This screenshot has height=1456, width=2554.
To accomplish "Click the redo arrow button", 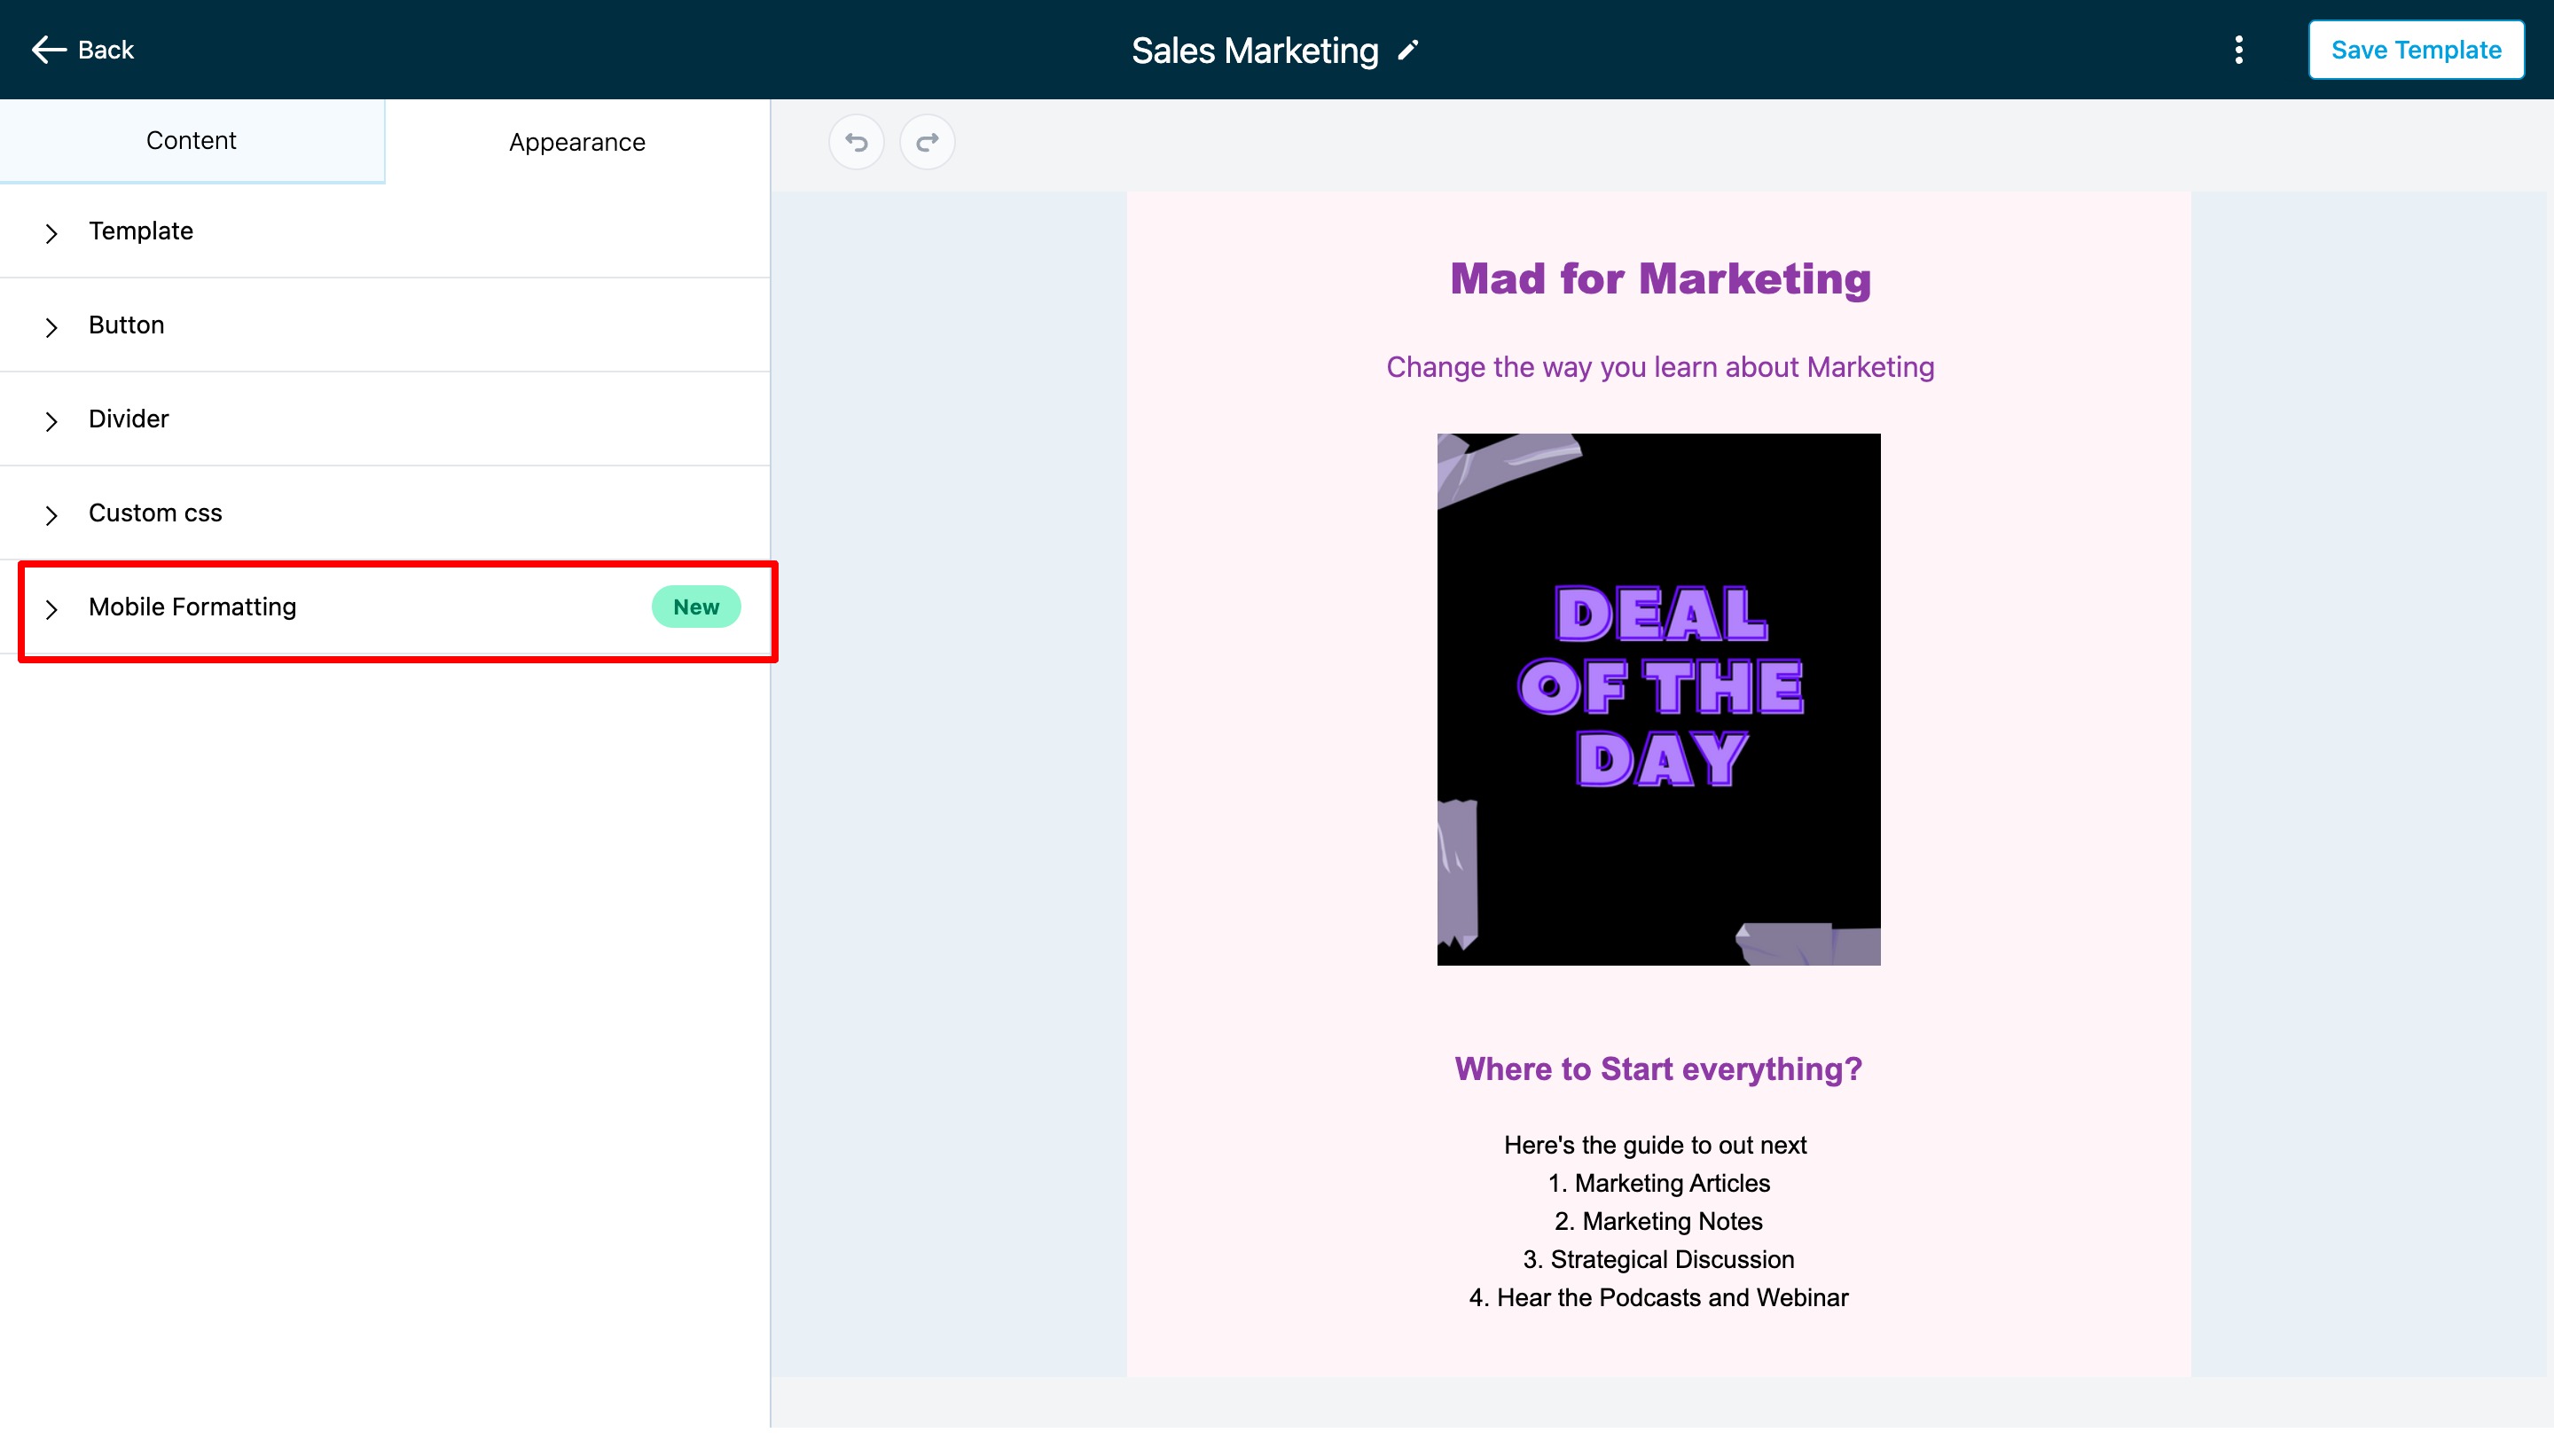I will [x=927, y=142].
